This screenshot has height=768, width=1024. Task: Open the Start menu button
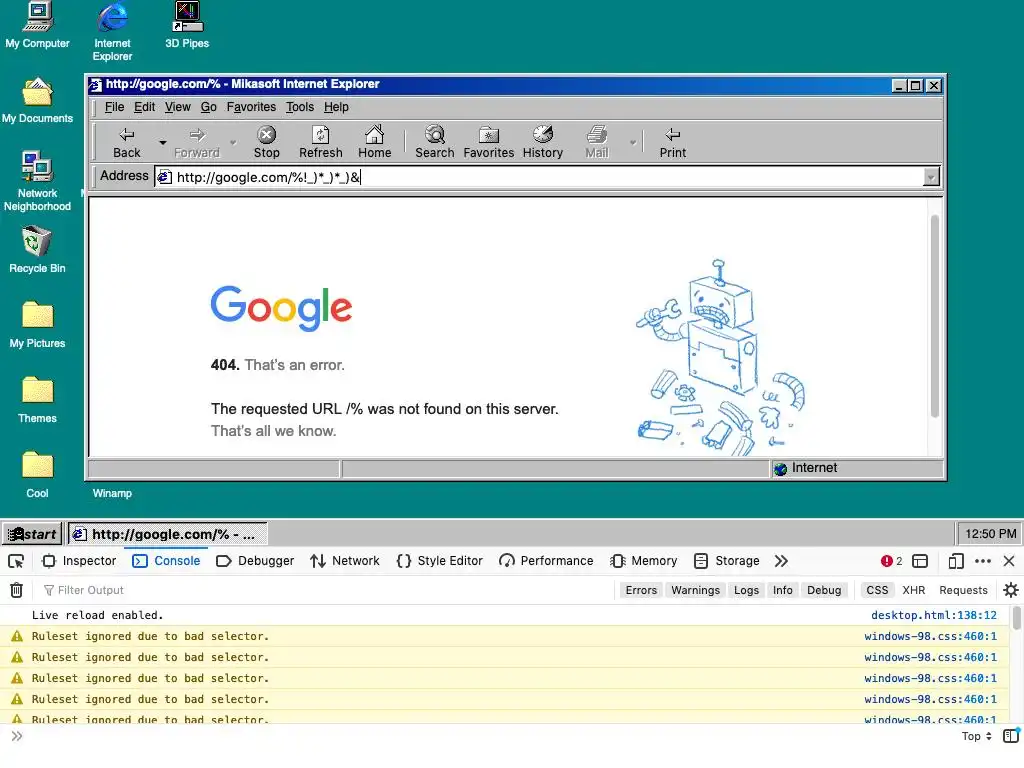tap(32, 534)
